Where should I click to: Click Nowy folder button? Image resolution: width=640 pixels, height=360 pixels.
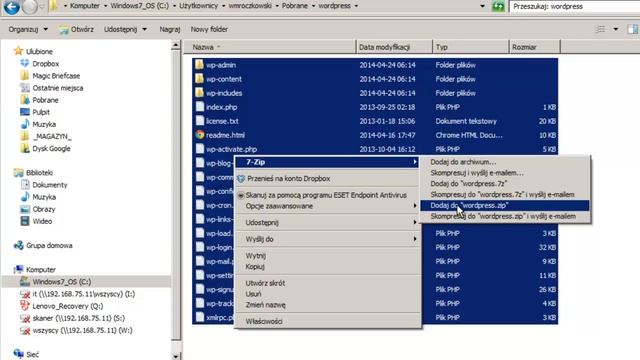pyautogui.click(x=209, y=29)
